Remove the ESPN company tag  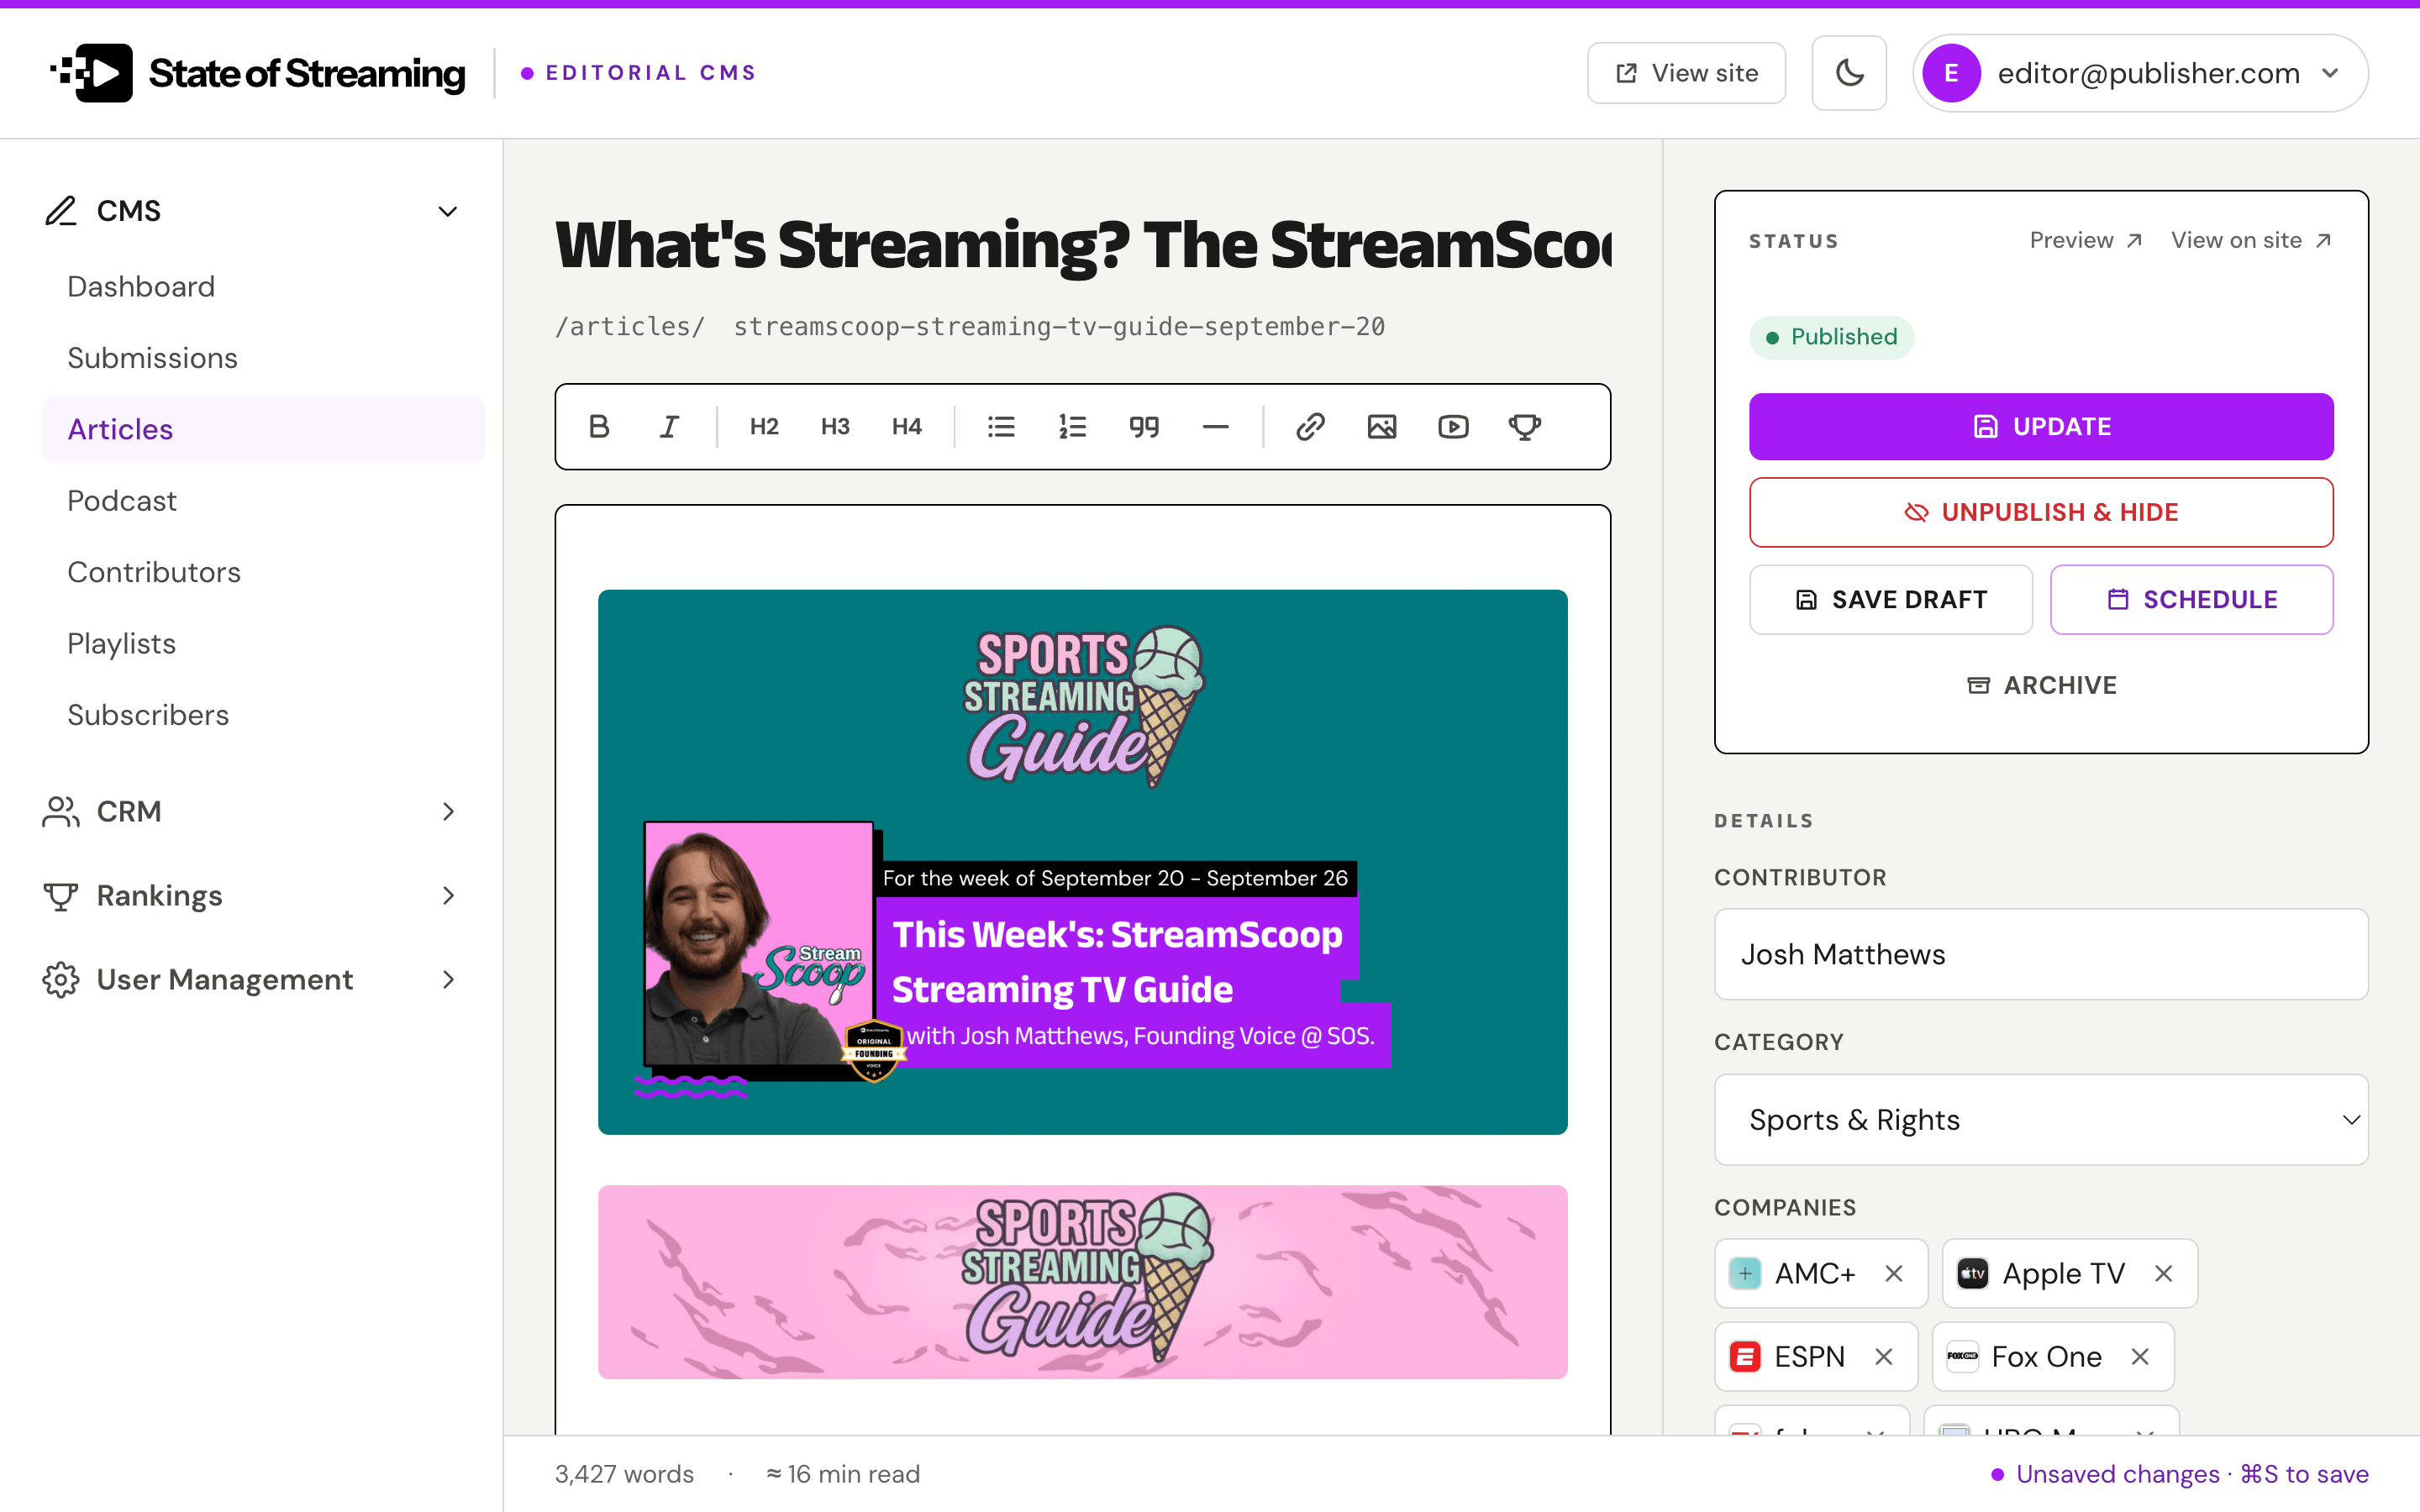1883,1356
